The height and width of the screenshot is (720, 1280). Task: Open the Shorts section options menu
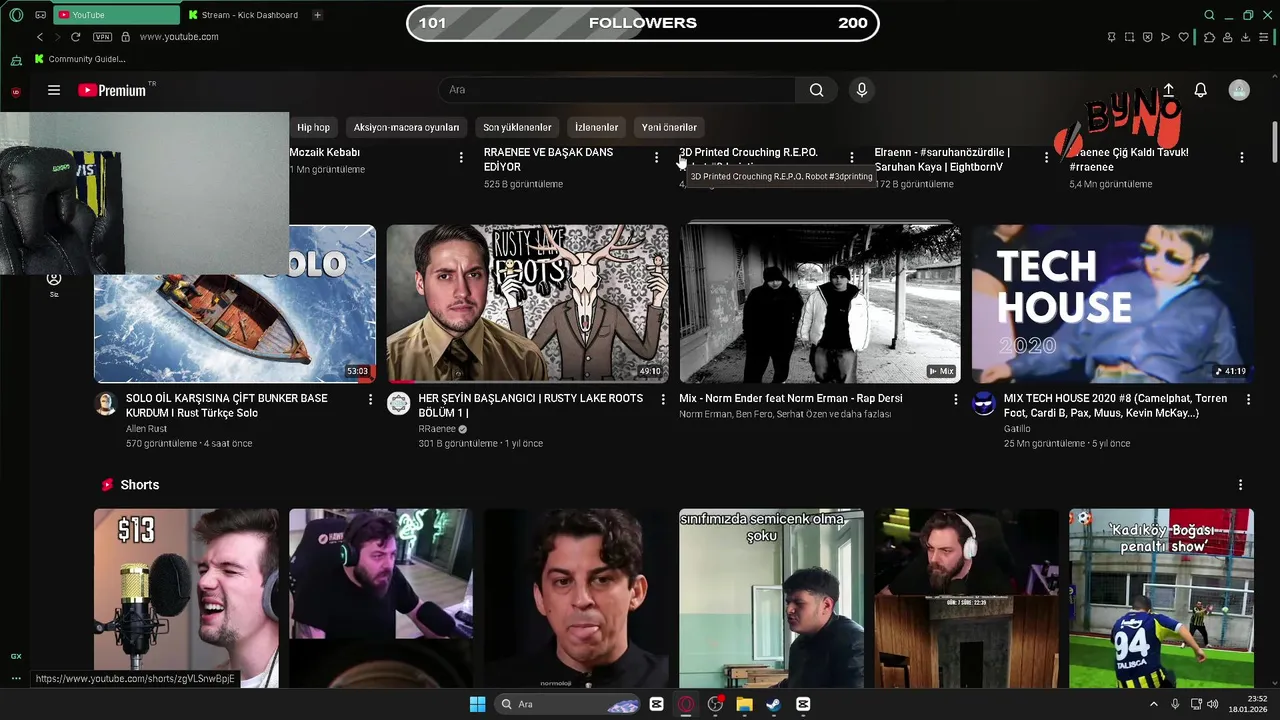click(1240, 485)
